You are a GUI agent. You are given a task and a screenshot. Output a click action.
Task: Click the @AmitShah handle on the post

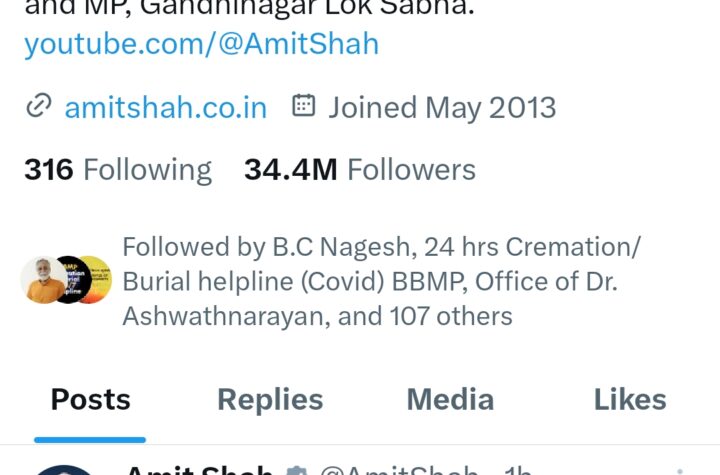coord(399,470)
